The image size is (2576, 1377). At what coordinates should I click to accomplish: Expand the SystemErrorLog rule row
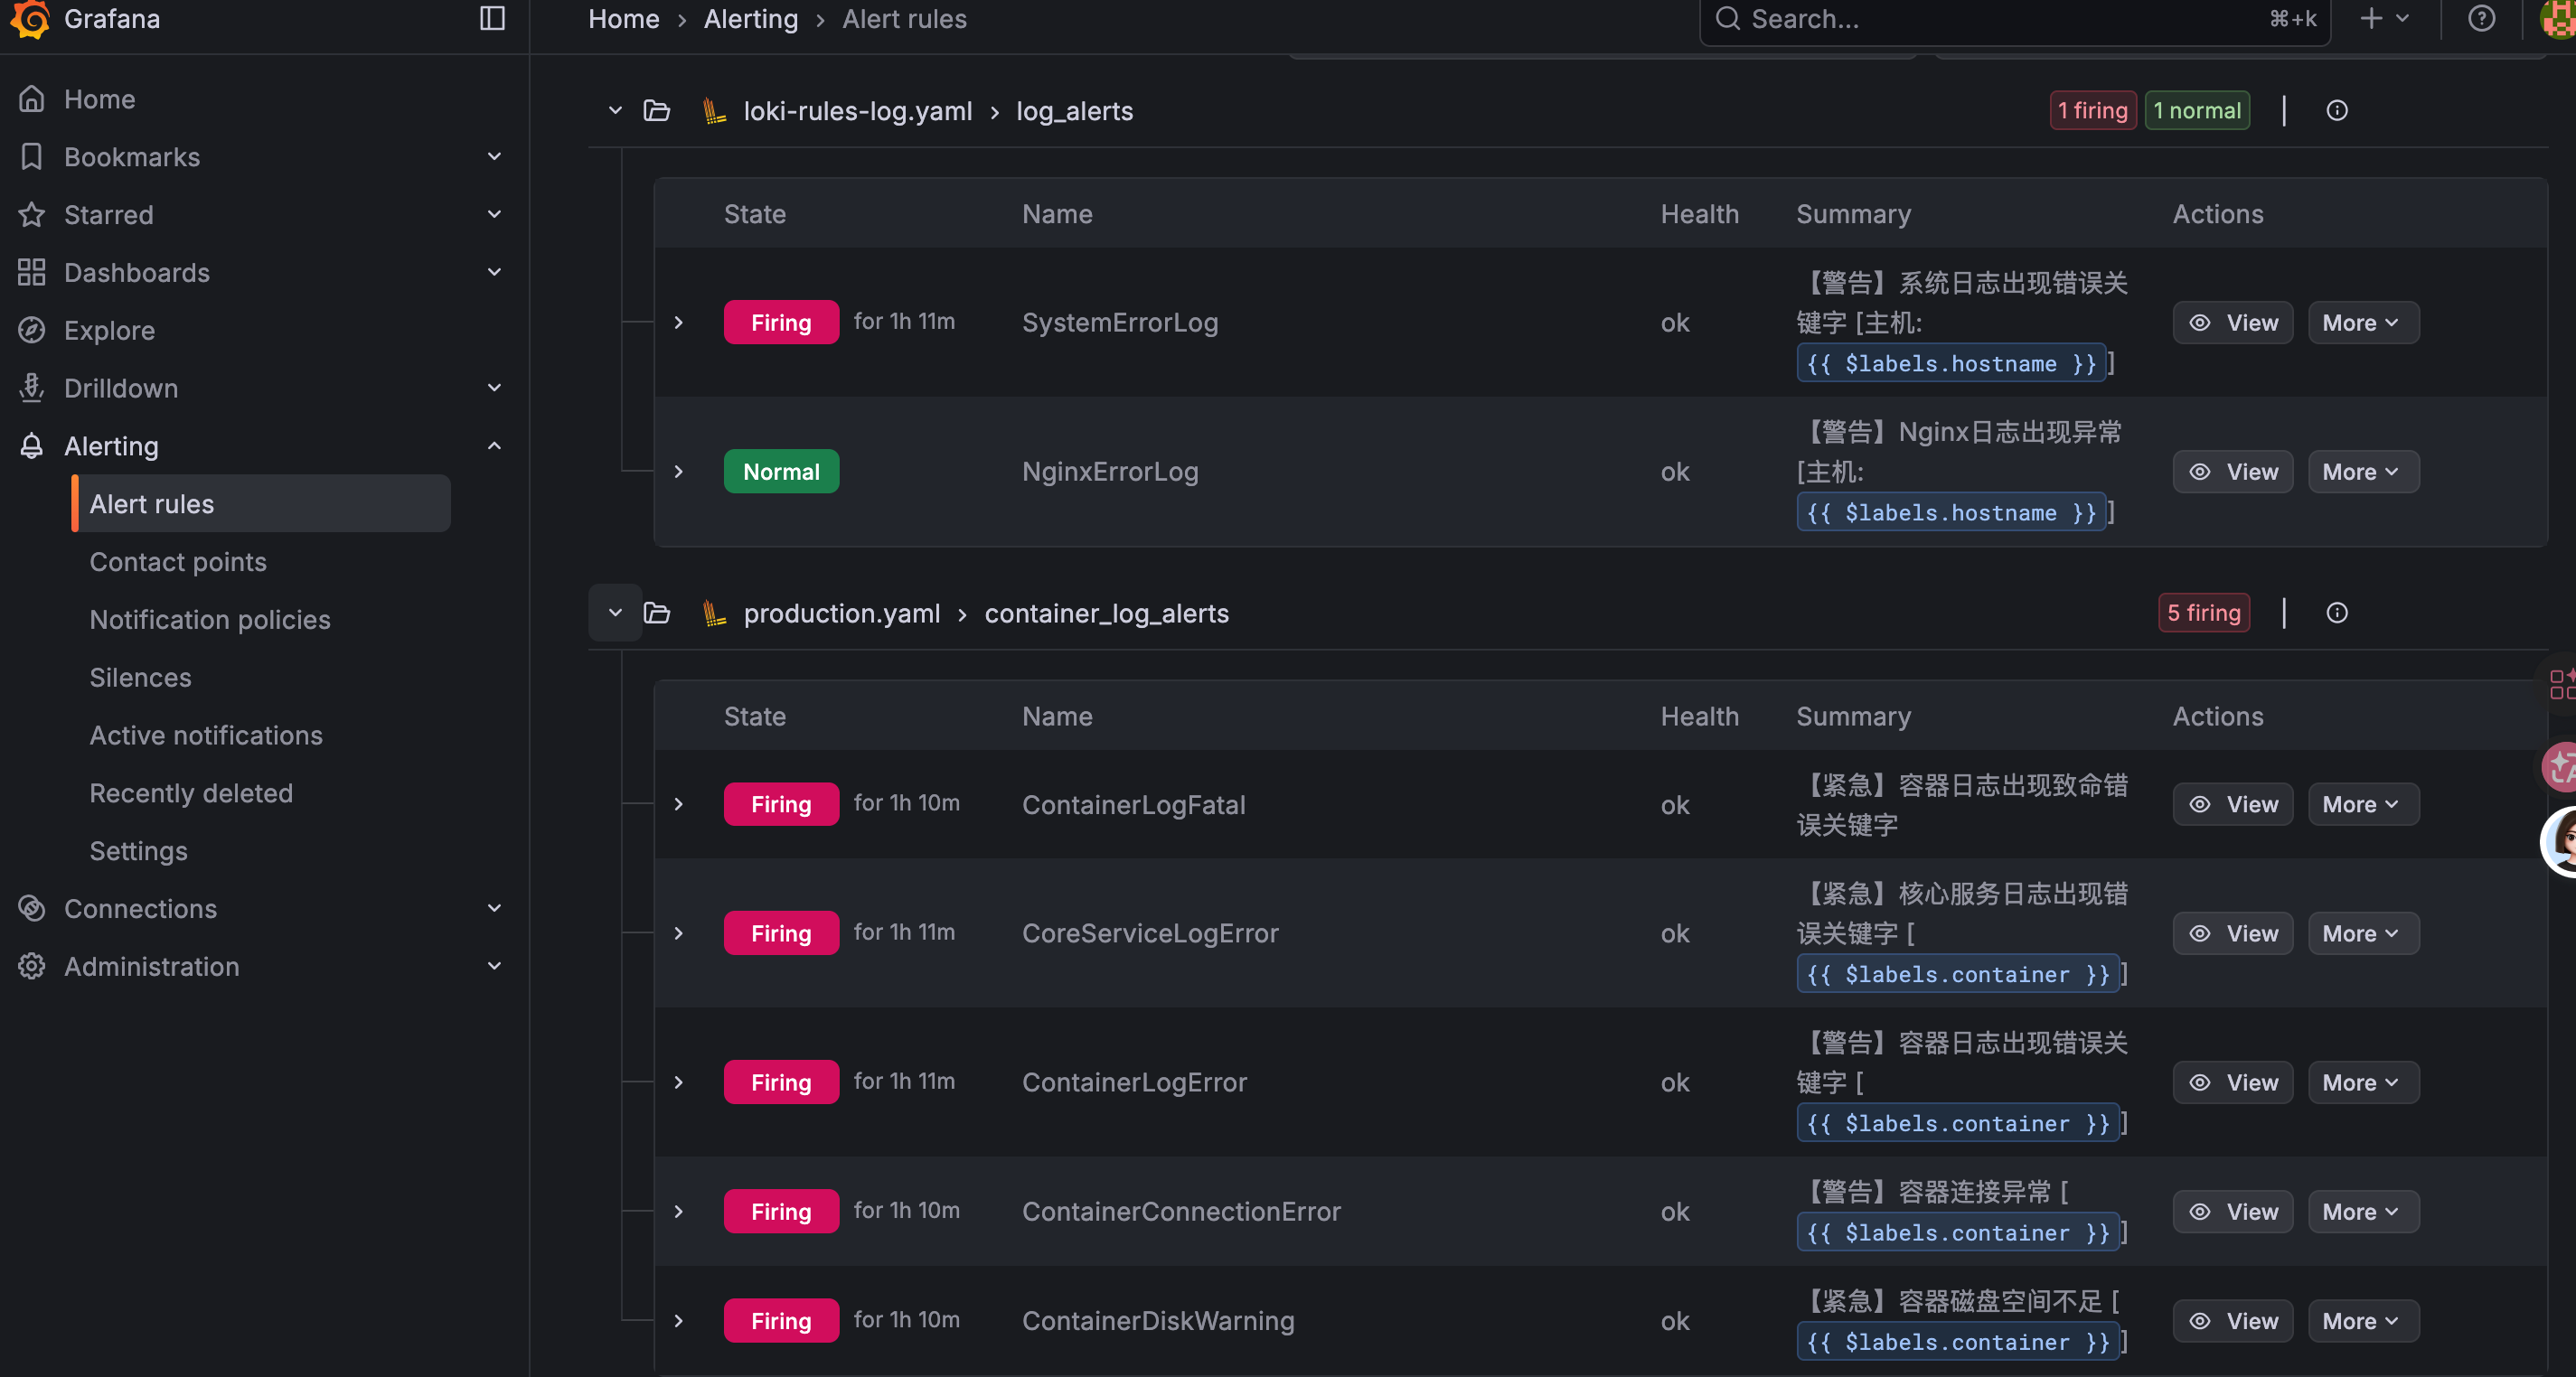coord(679,322)
